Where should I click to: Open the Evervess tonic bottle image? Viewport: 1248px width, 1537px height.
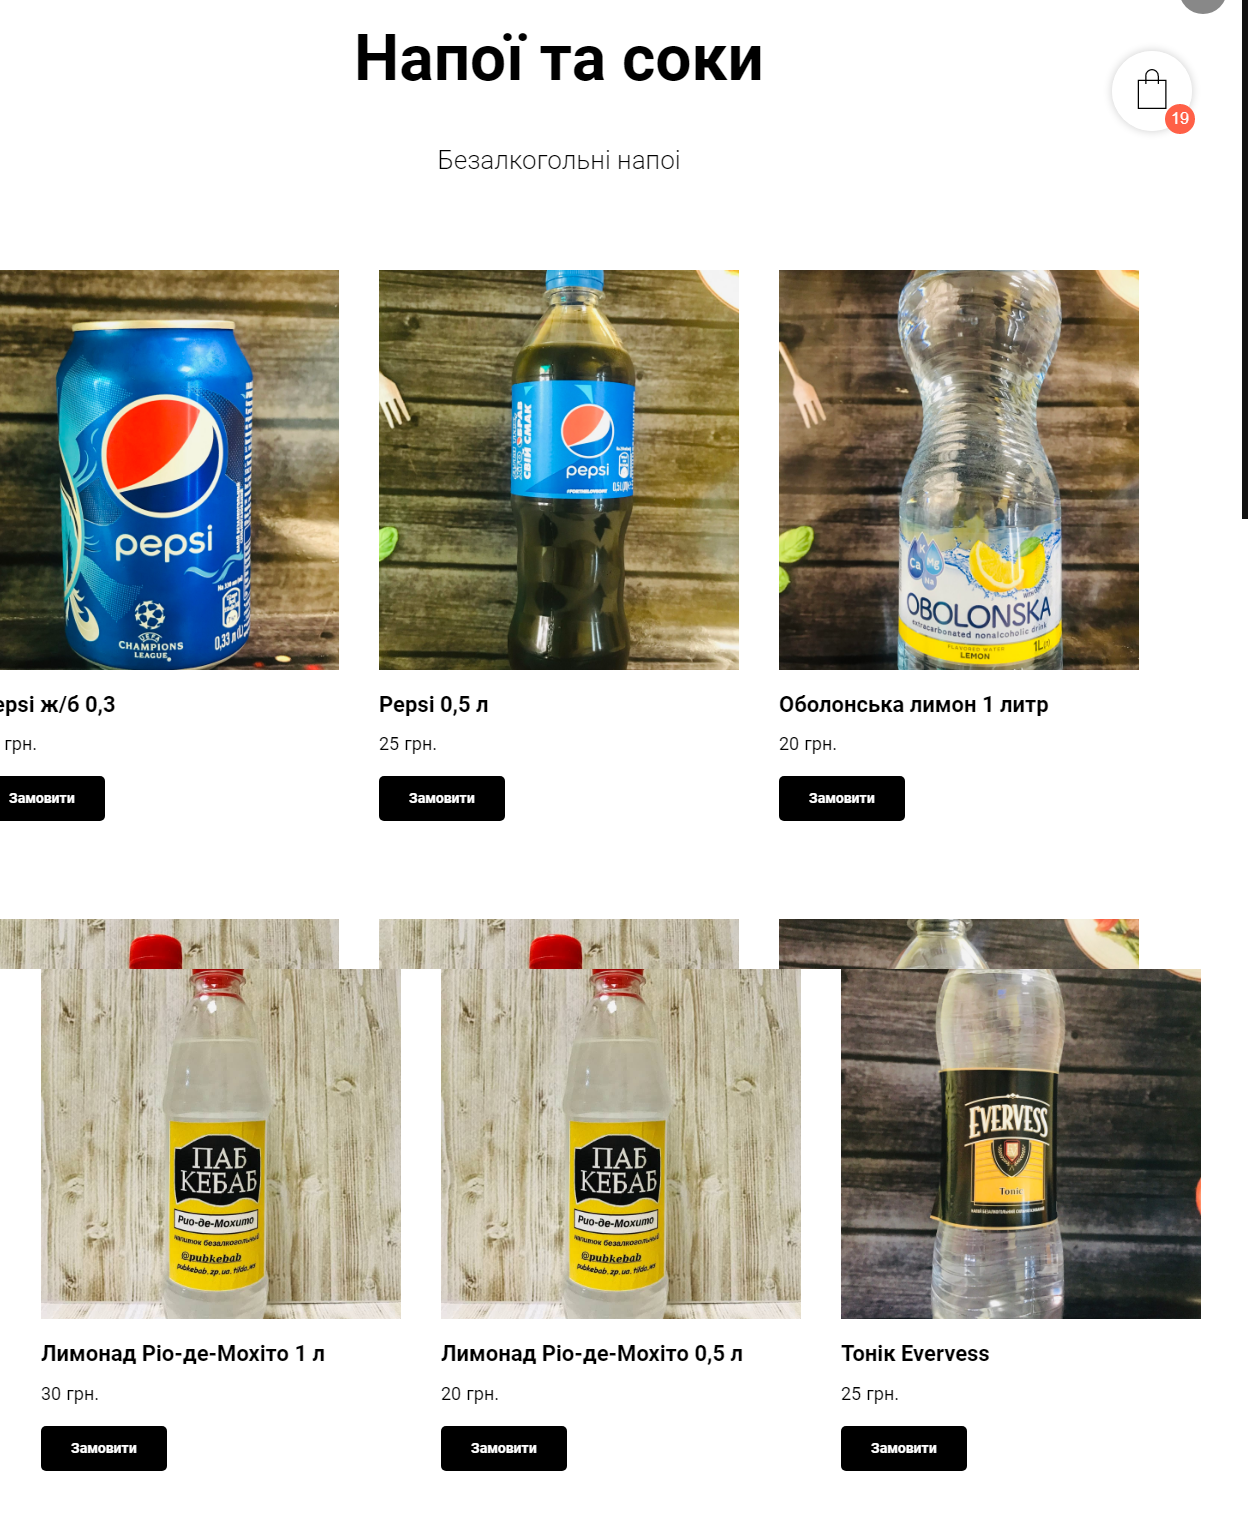tap(1021, 1144)
